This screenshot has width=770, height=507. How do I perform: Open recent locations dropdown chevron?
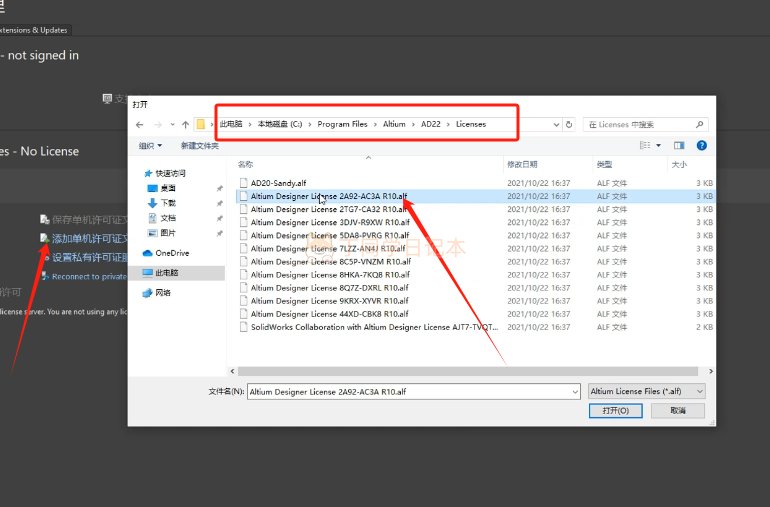(172, 125)
